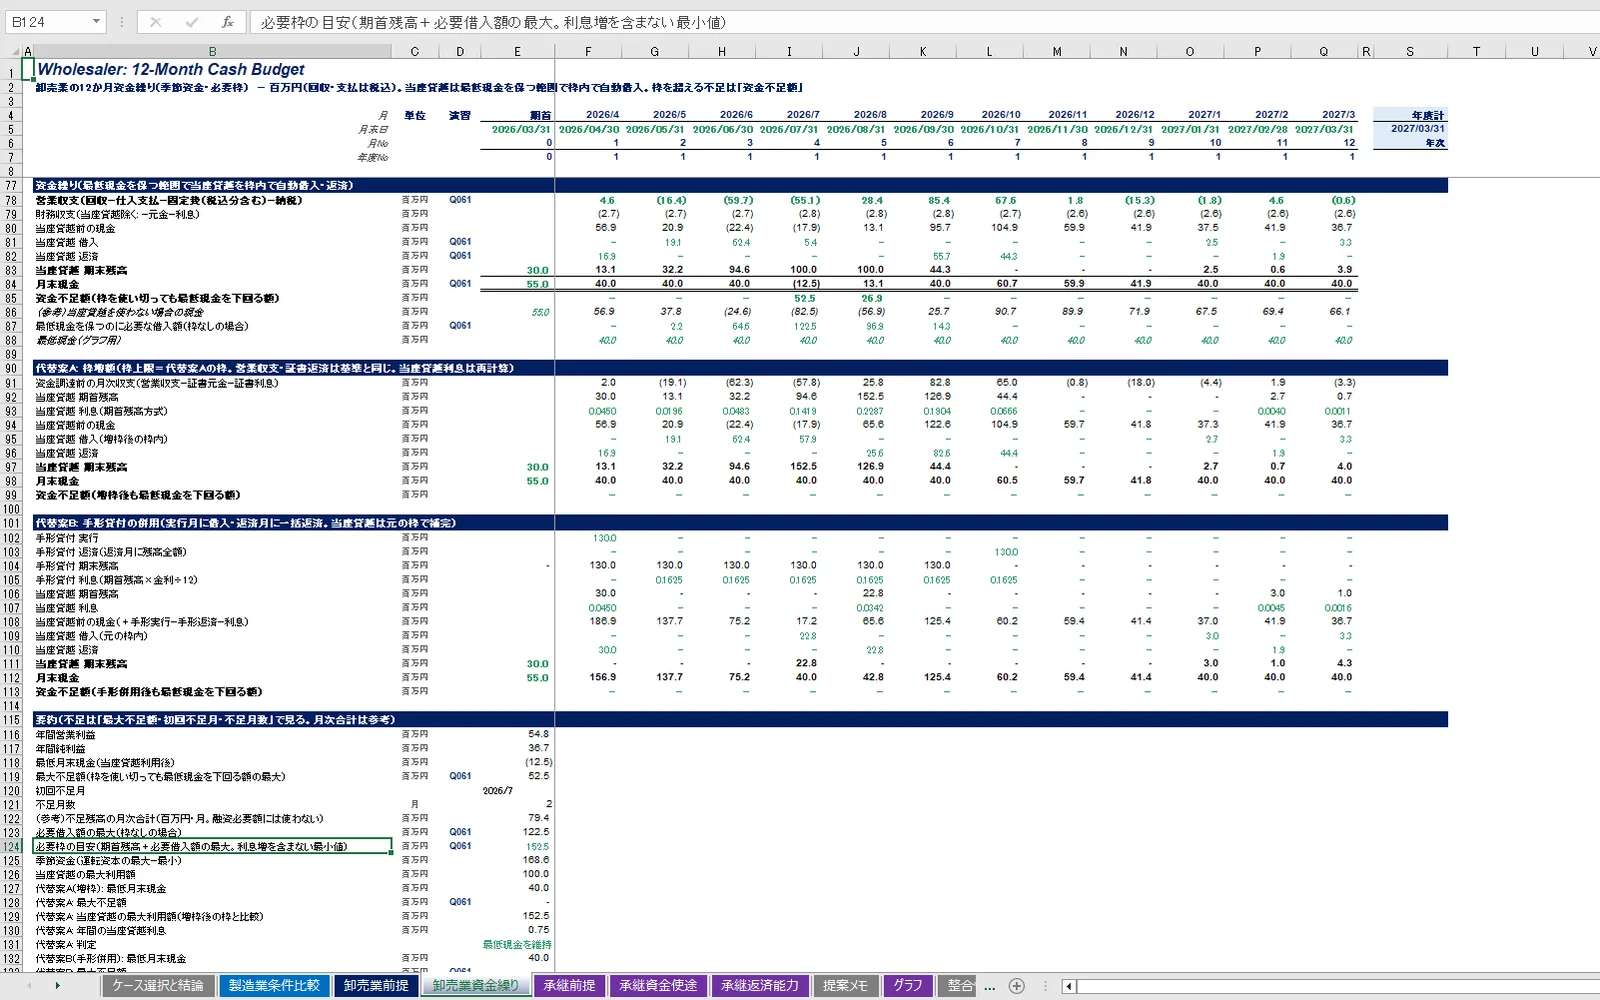
Task: Open the グラフ sheet tab
Action: point(907,986)
